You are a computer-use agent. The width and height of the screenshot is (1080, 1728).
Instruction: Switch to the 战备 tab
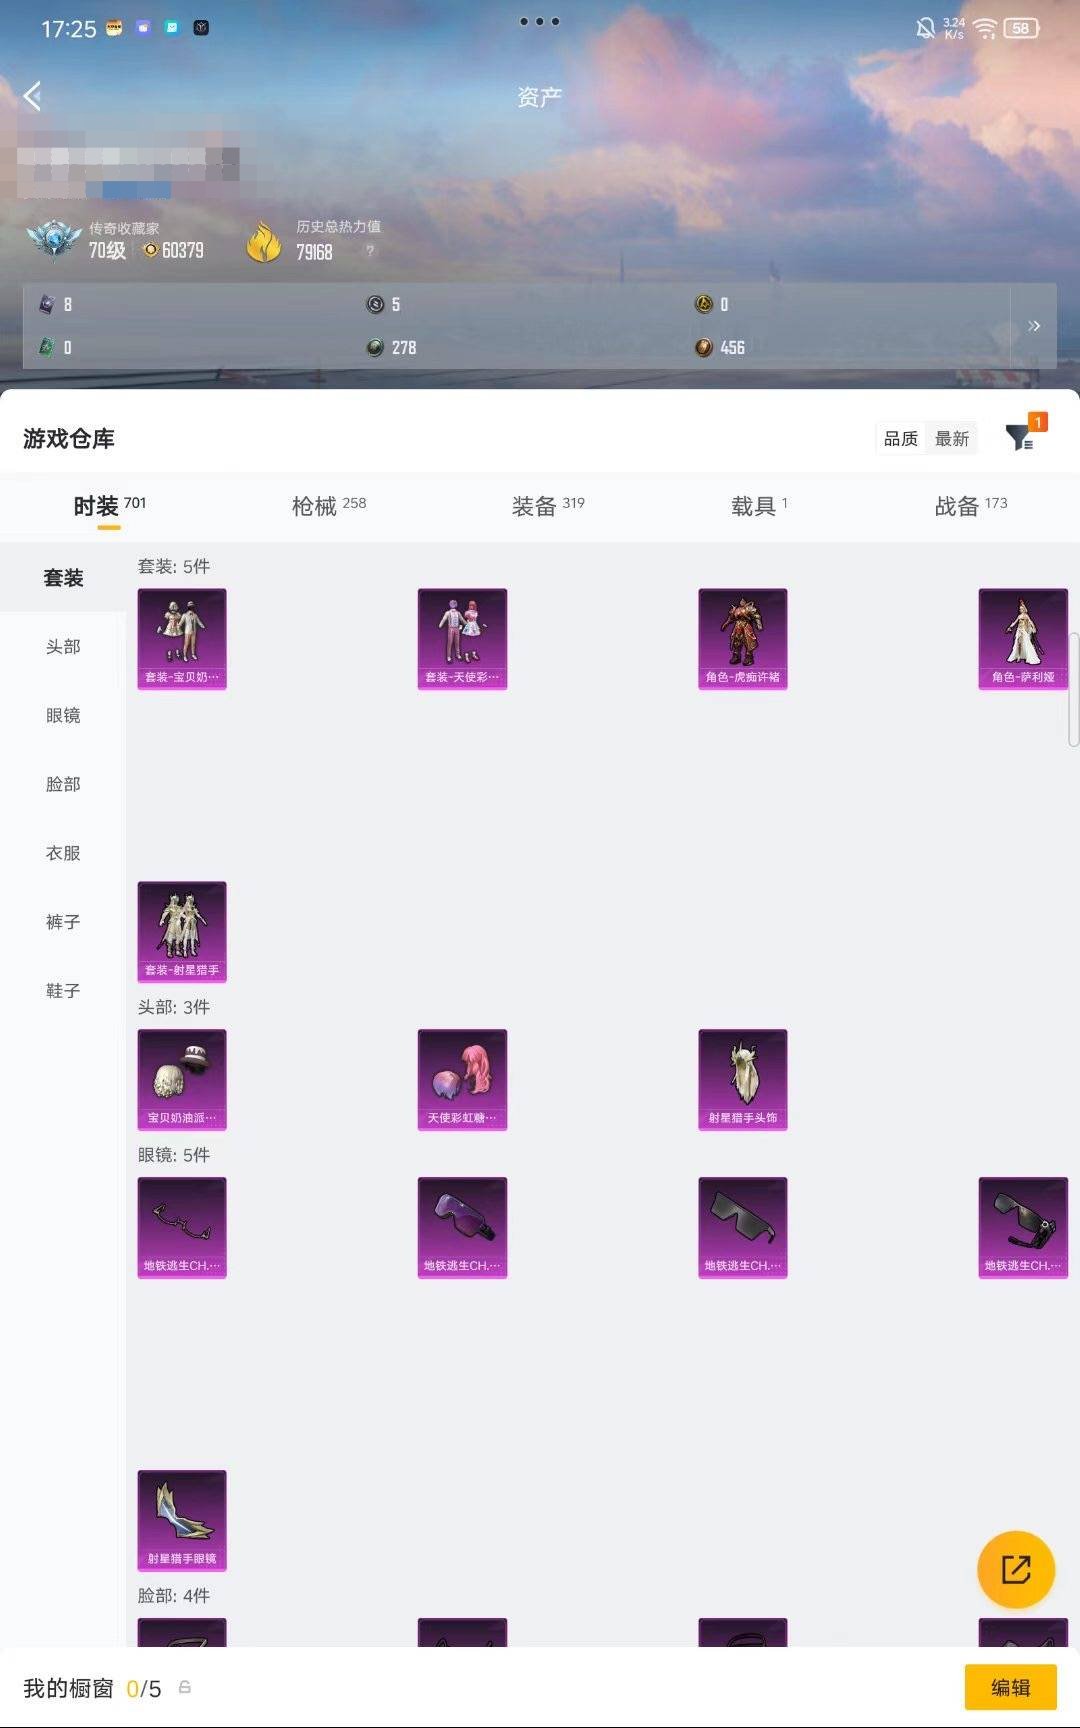971,507
